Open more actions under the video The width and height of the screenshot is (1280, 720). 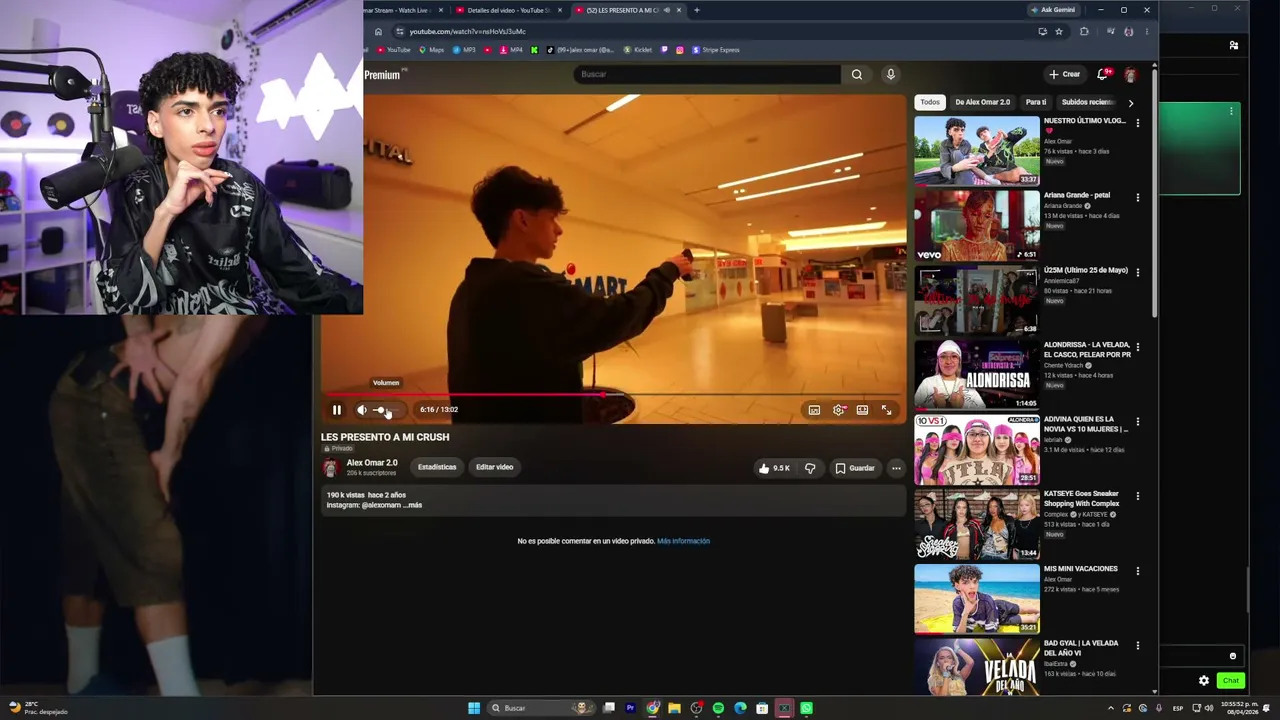896,468
